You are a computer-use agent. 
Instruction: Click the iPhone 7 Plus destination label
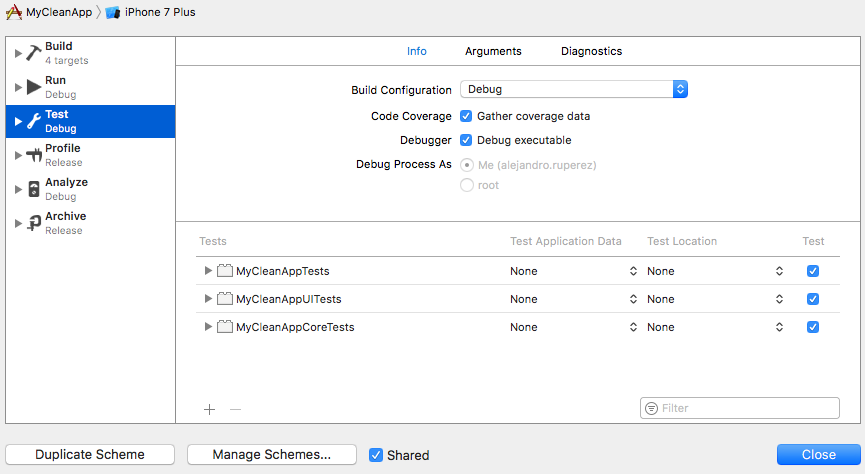point(160,12)
